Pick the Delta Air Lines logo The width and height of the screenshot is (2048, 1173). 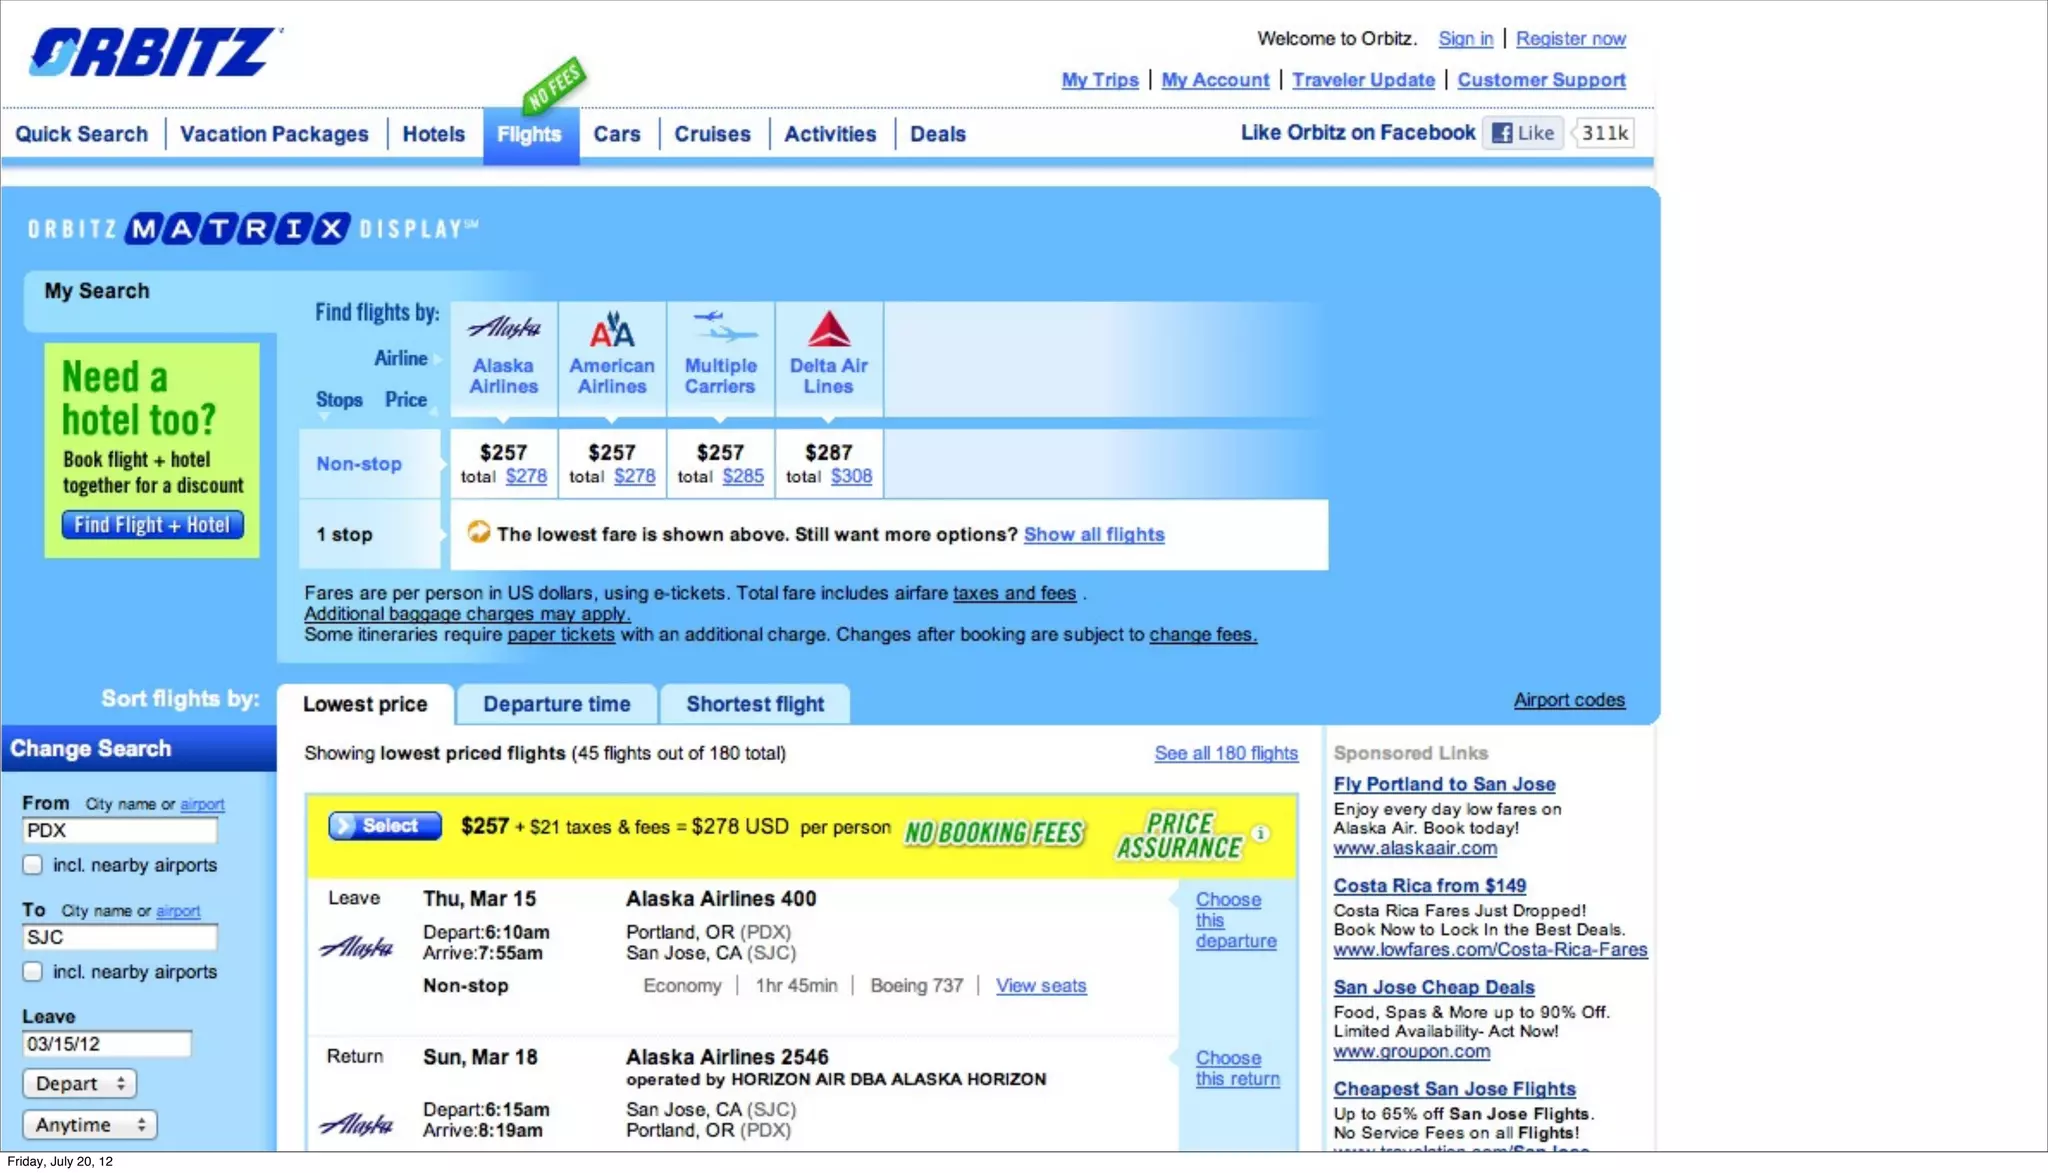click(828, 329)
